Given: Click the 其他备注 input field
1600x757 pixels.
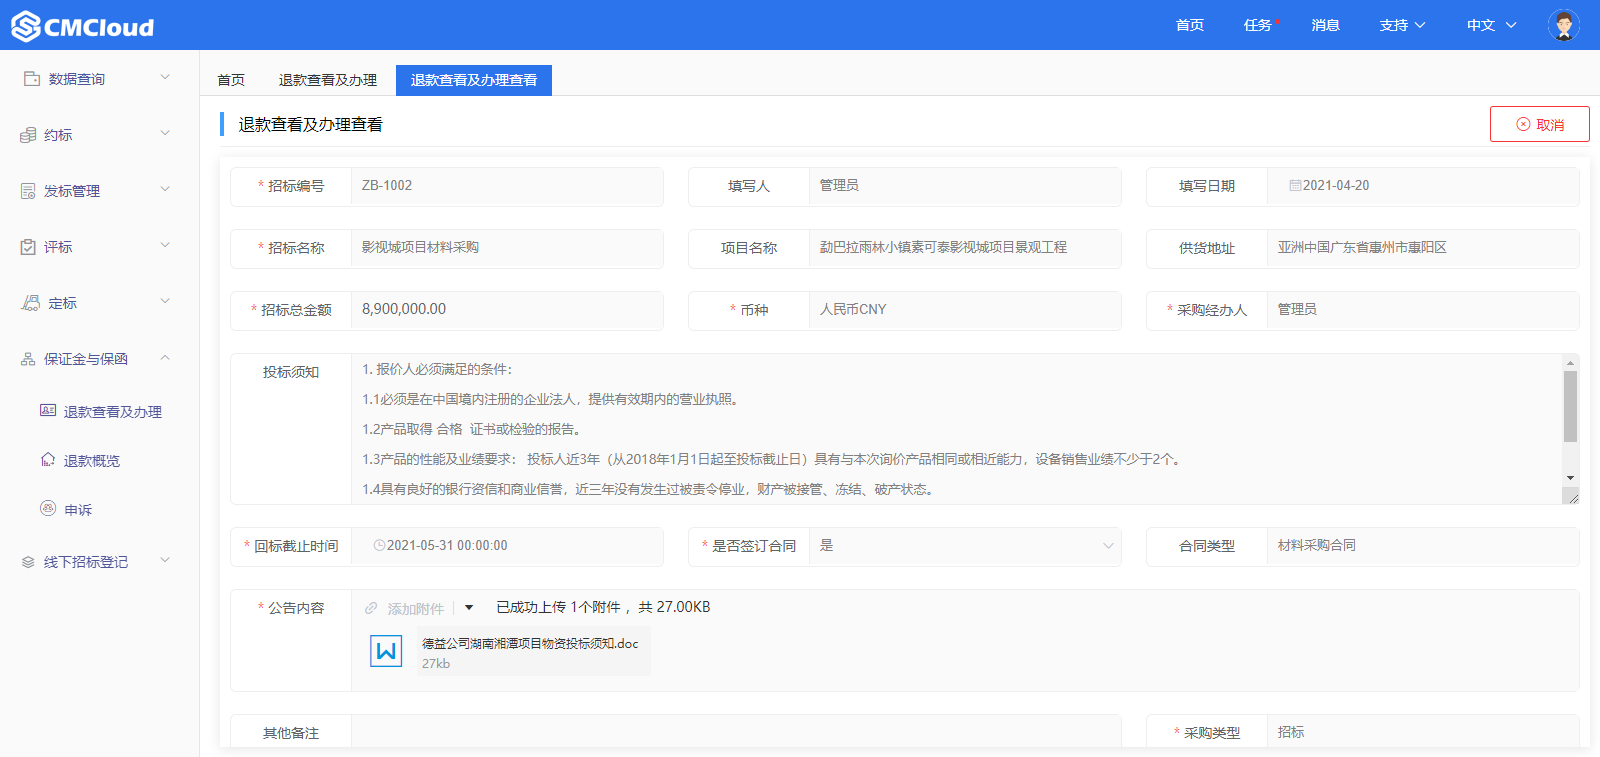Looking at the screenshot, I should pos(736,732).
